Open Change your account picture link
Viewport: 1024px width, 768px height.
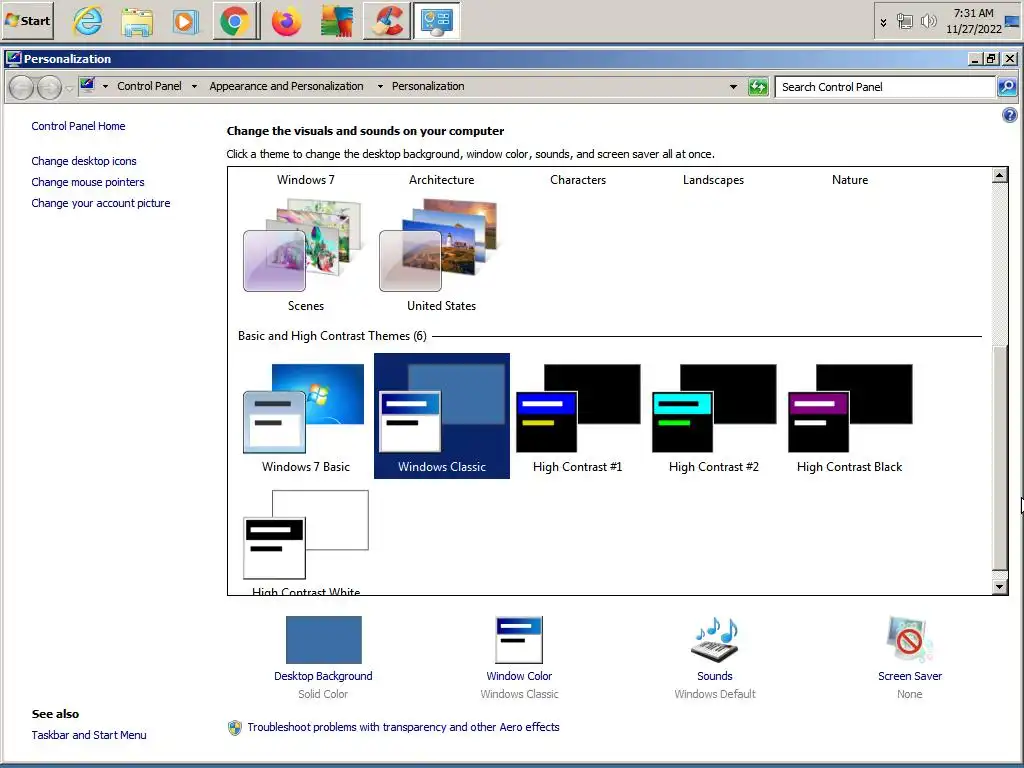(x=101, y=203)
